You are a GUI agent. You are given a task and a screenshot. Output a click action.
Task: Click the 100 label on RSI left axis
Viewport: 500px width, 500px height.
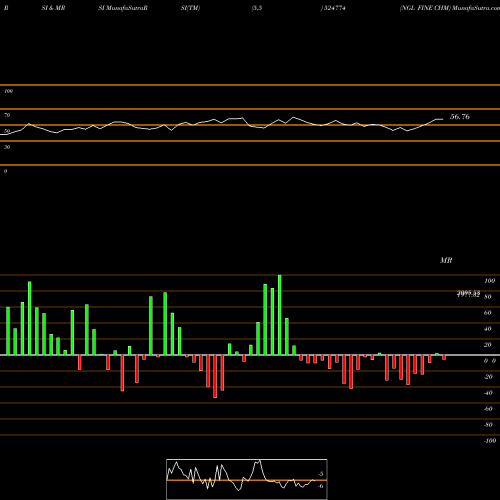(8, 91)
